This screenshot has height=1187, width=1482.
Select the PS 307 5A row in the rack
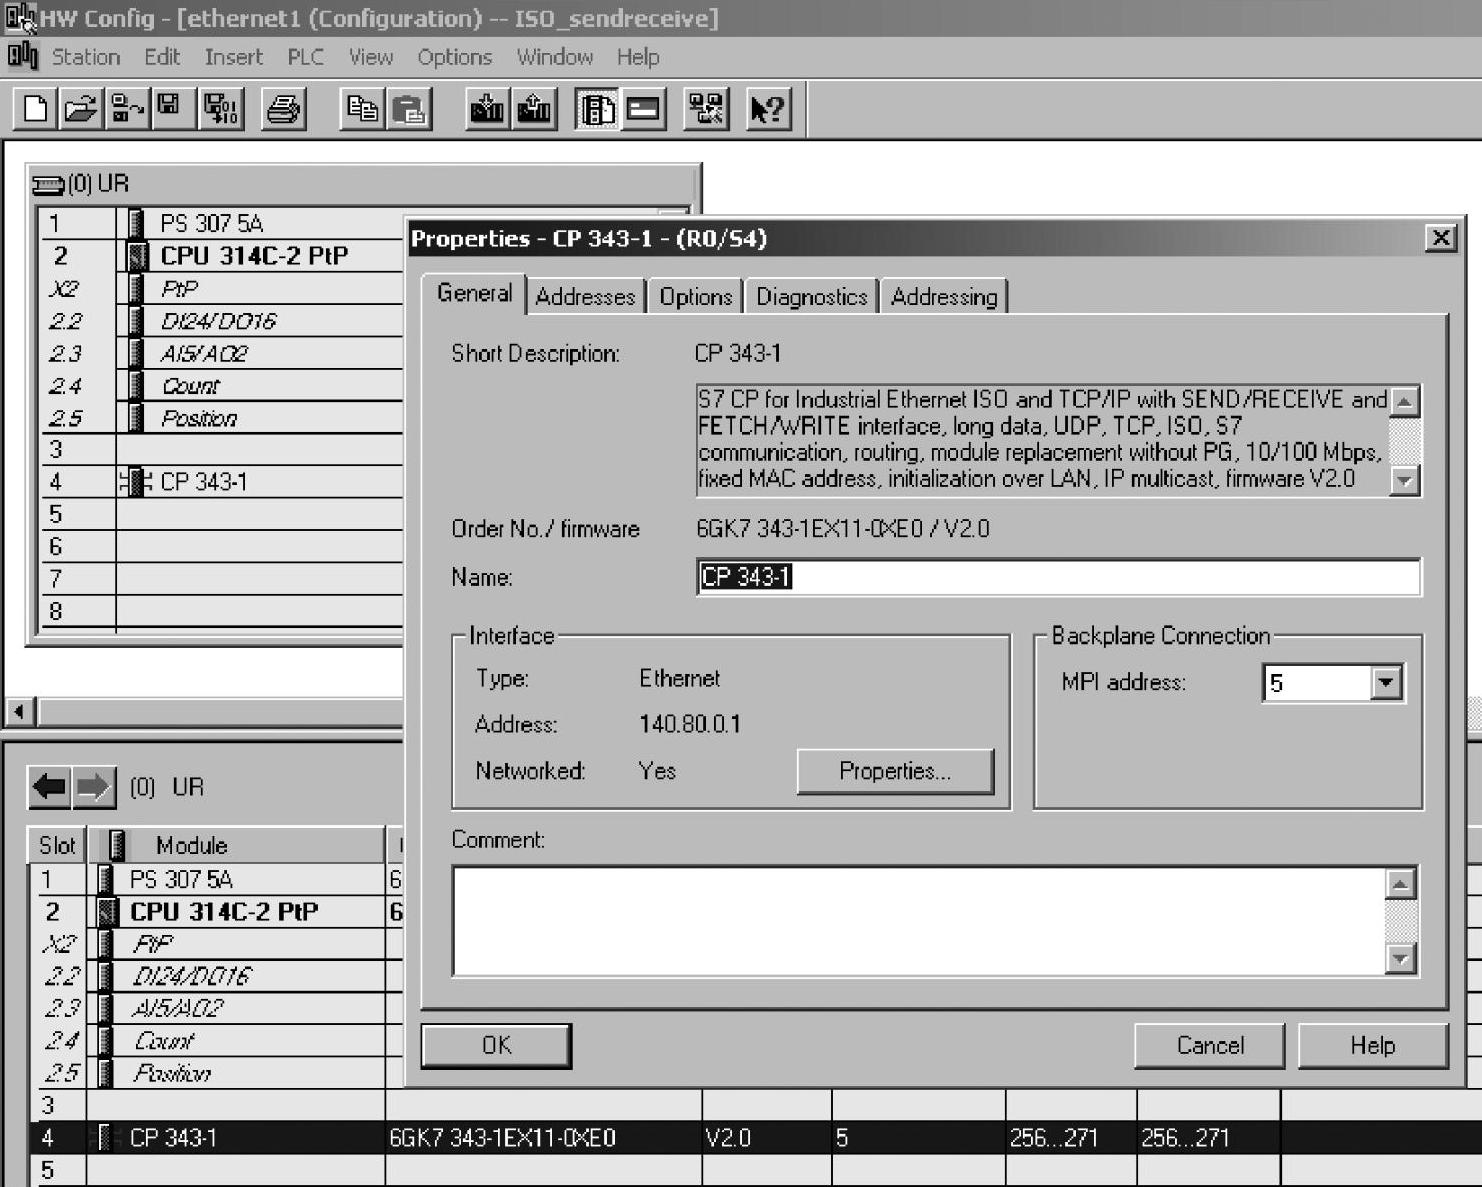pyautogui.click(x=221, y=223)
